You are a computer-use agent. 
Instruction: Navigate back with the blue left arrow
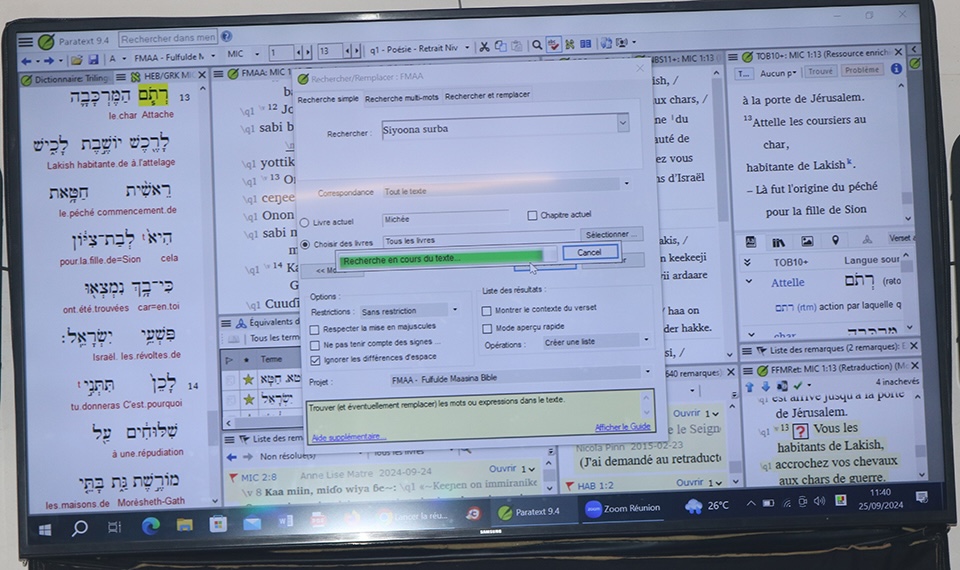tap(26, 61)
